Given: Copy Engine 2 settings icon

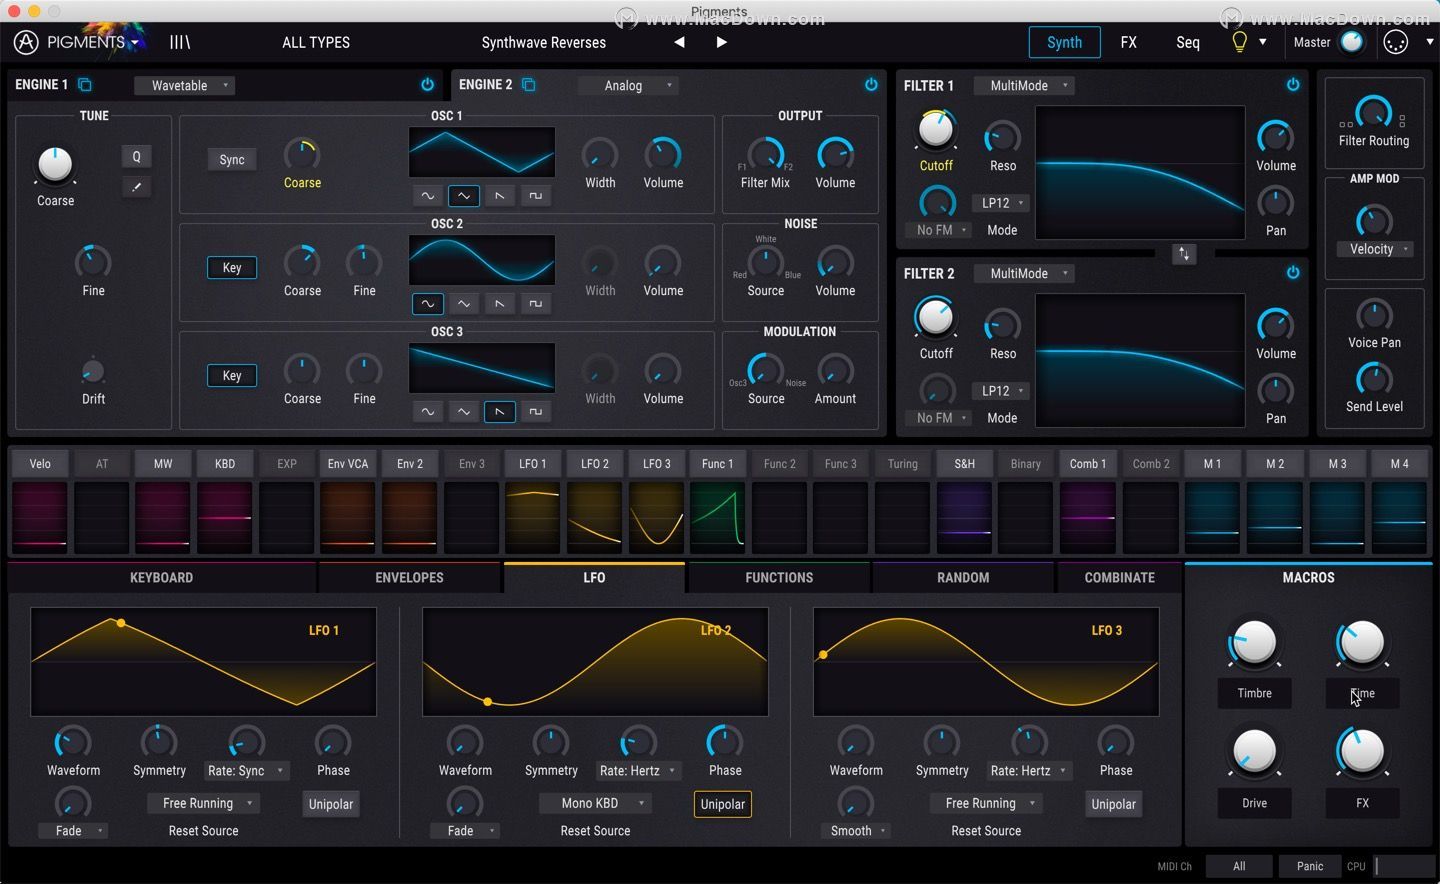Looking at the screenshot, I should coord(529,85).
